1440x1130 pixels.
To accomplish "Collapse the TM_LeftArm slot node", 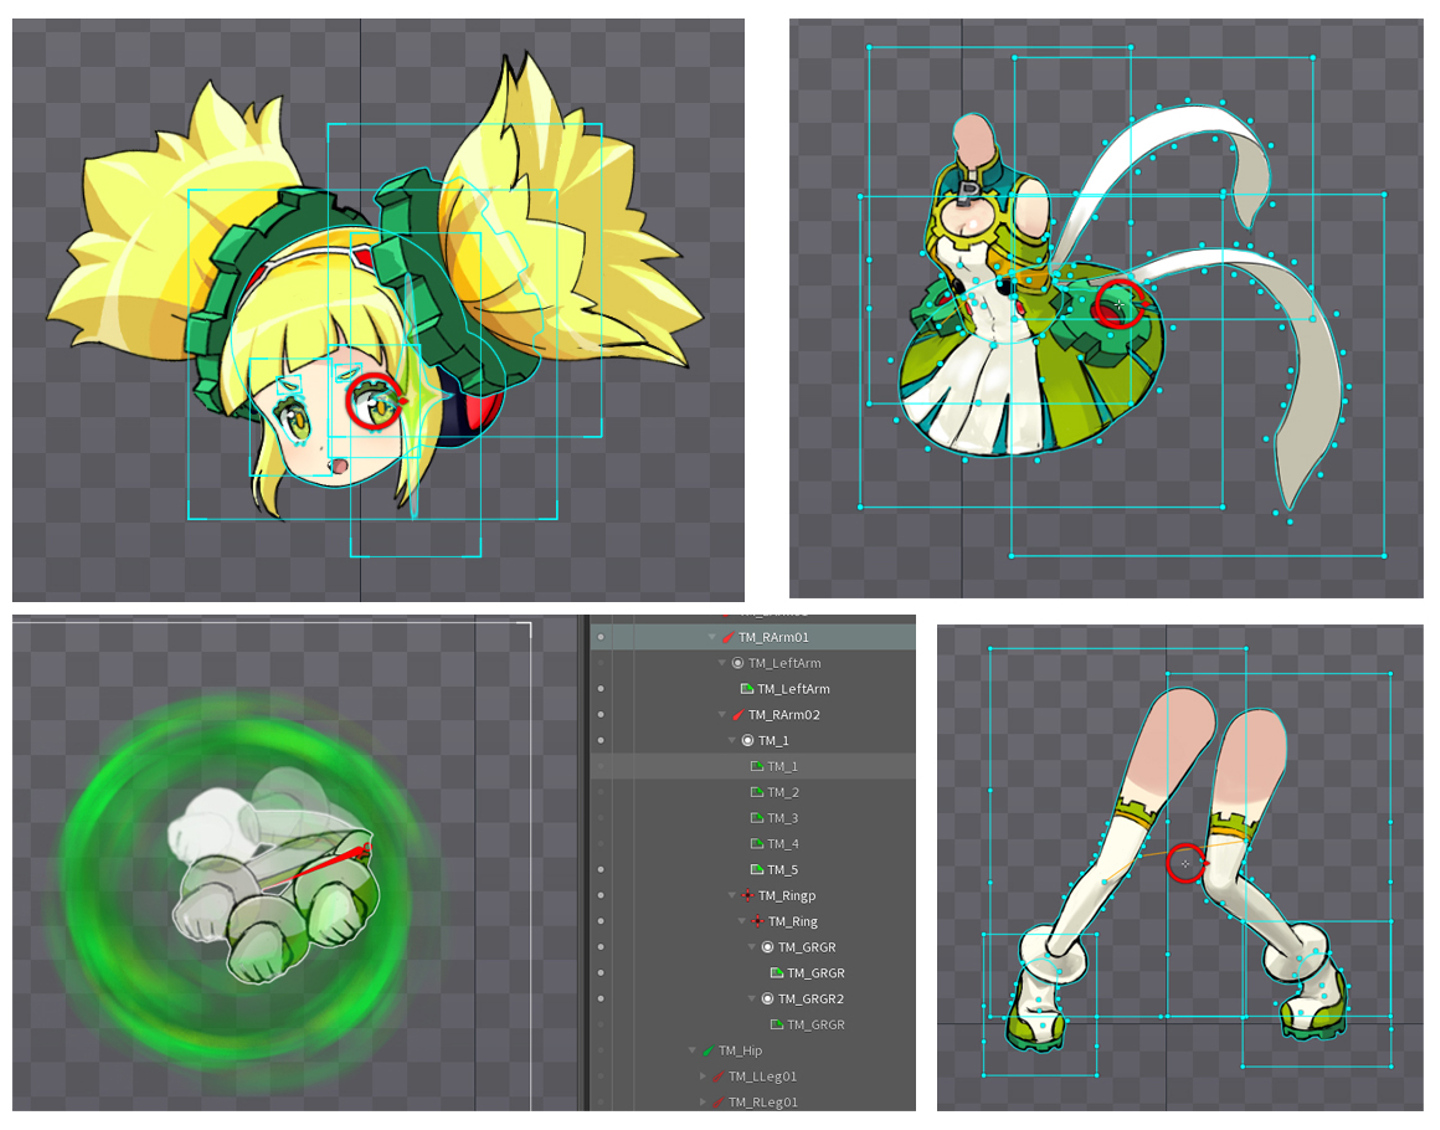I will point(722,663).
